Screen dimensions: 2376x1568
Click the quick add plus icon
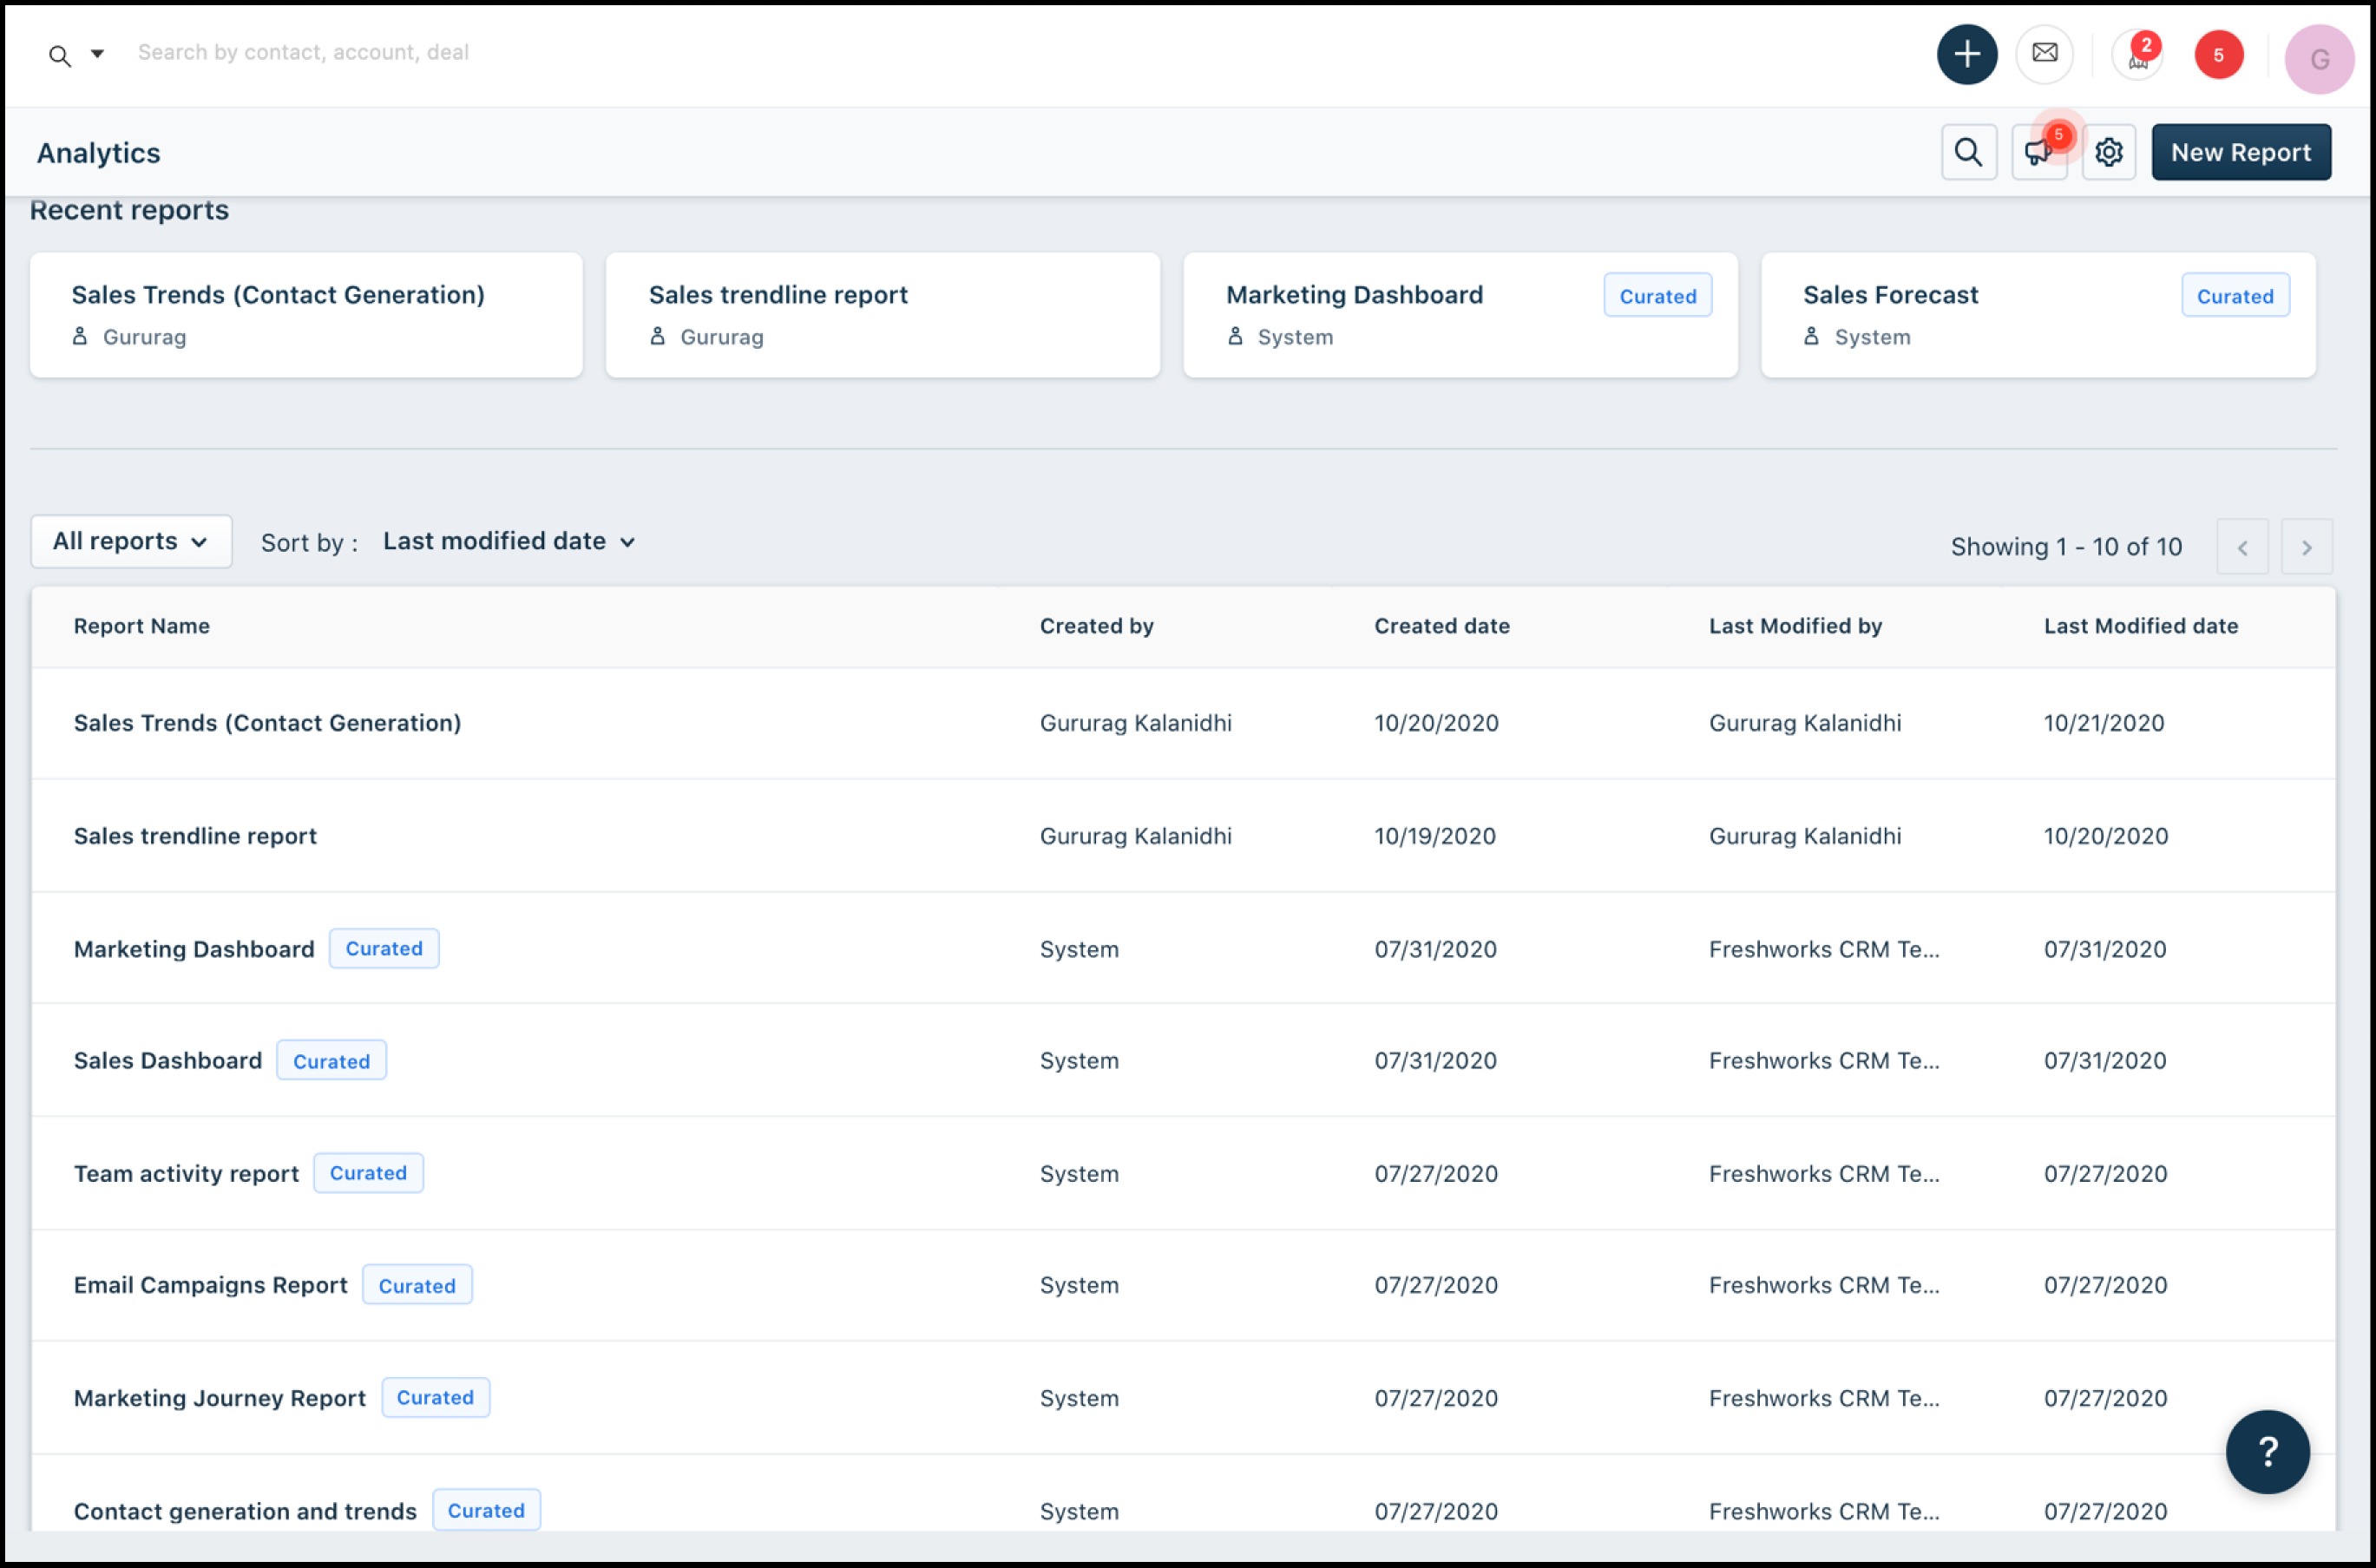tap(1966, 54)
